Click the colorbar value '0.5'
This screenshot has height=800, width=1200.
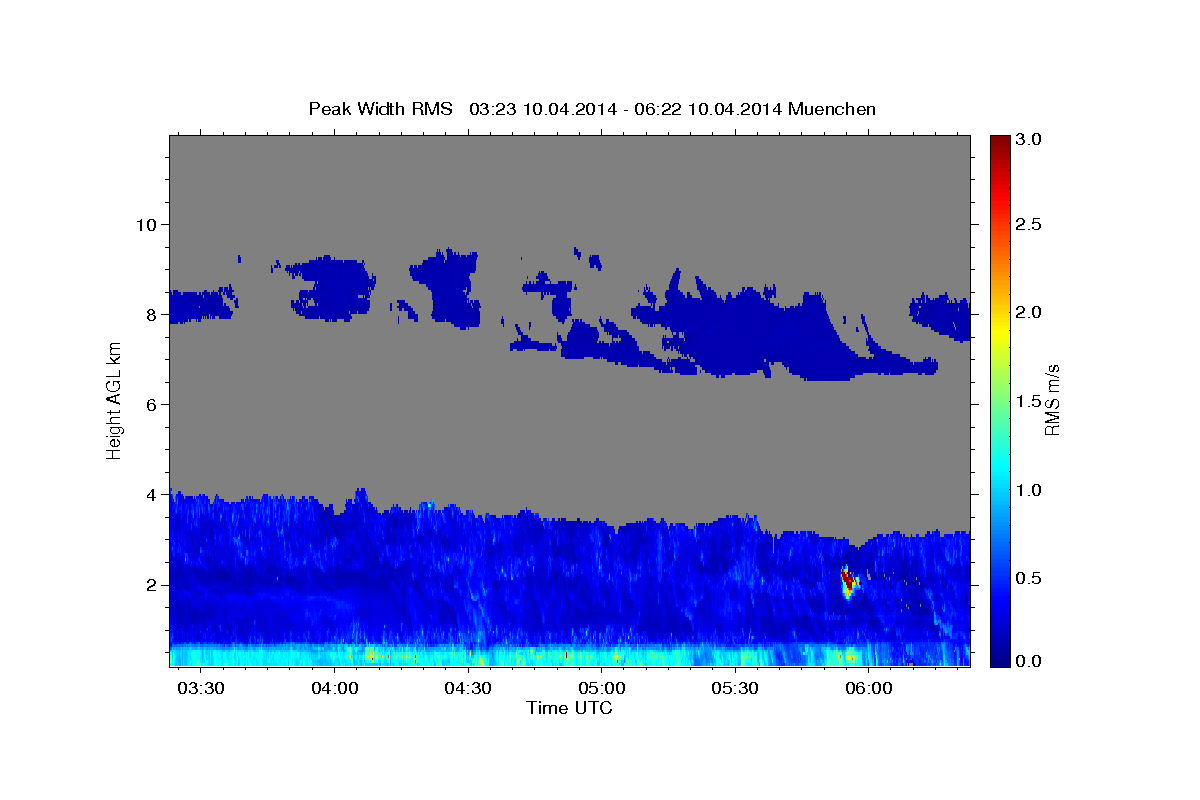(x=1029, y=578)
